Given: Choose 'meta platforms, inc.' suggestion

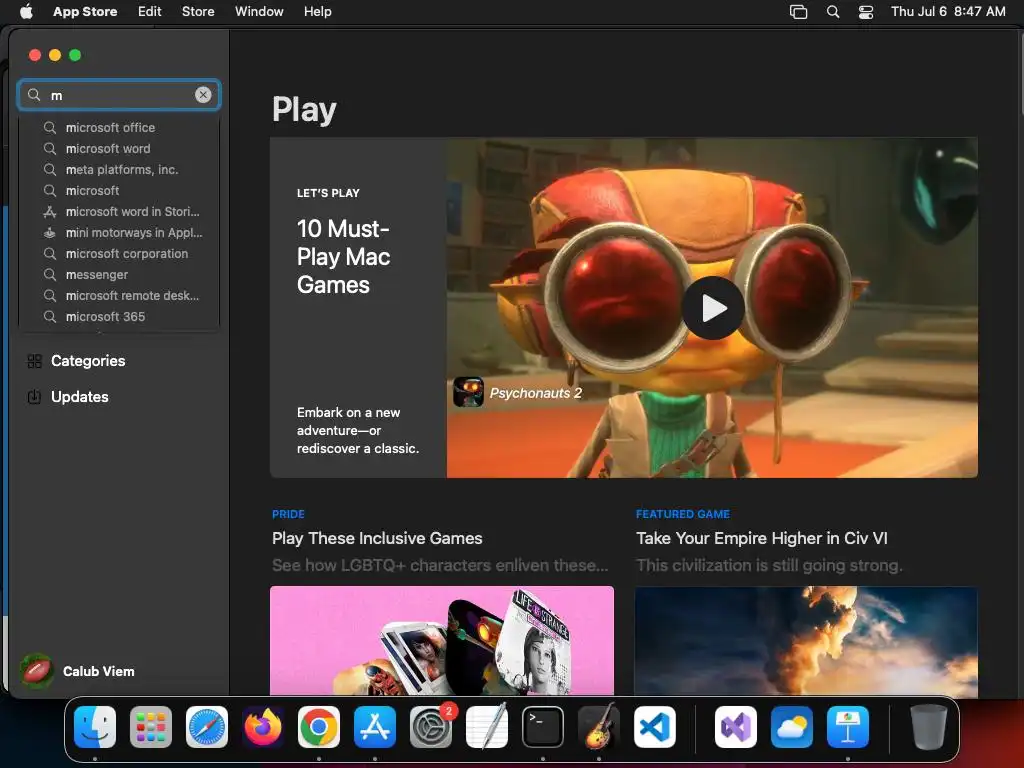Looking at the screenshot, I should [119, 169].
